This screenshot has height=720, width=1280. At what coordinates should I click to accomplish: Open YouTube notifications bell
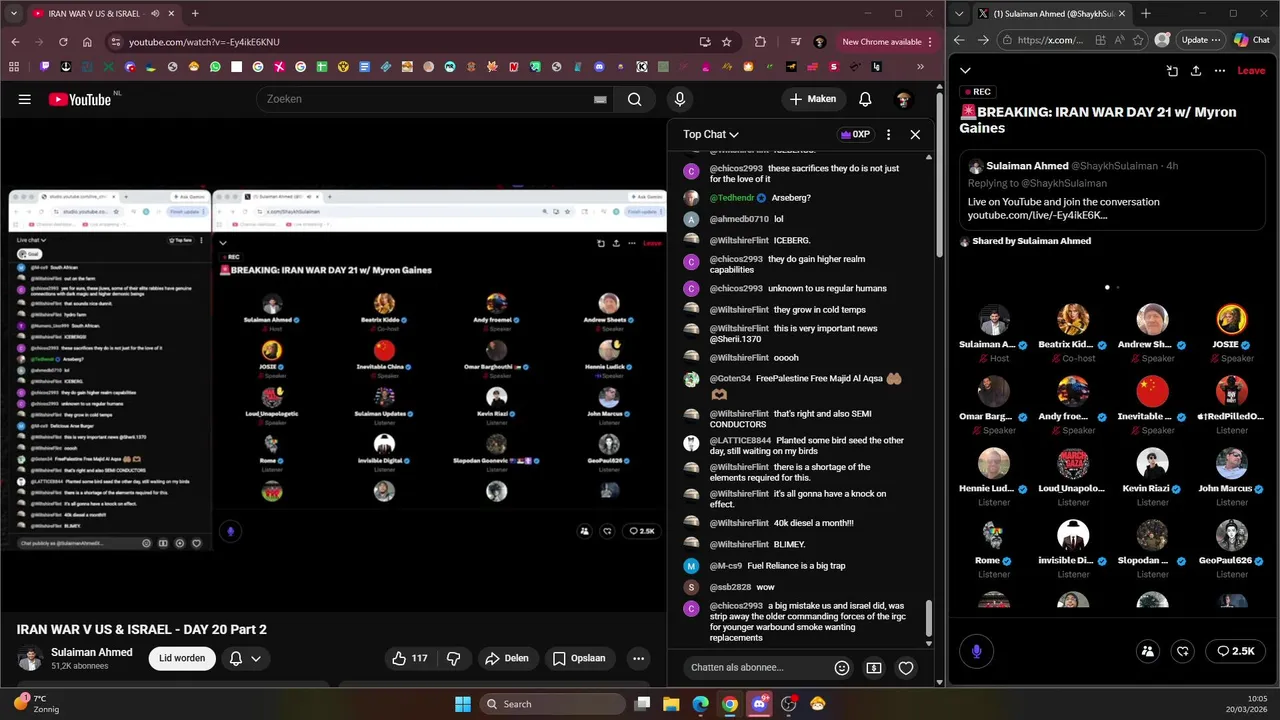865,99
